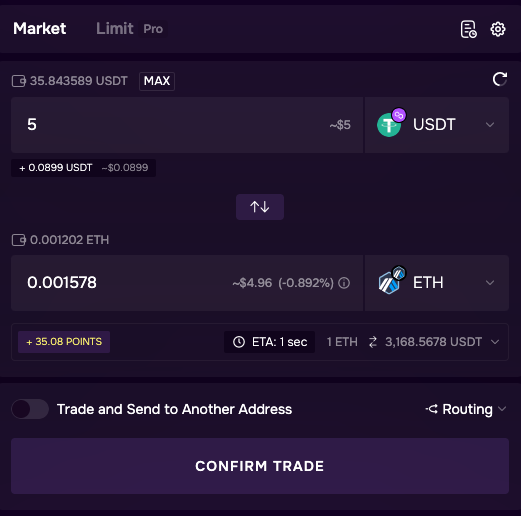Expand the USDT token selector chevron
Image resolution: width=521 pixels, height=516 pixels.
pos(490,125)
